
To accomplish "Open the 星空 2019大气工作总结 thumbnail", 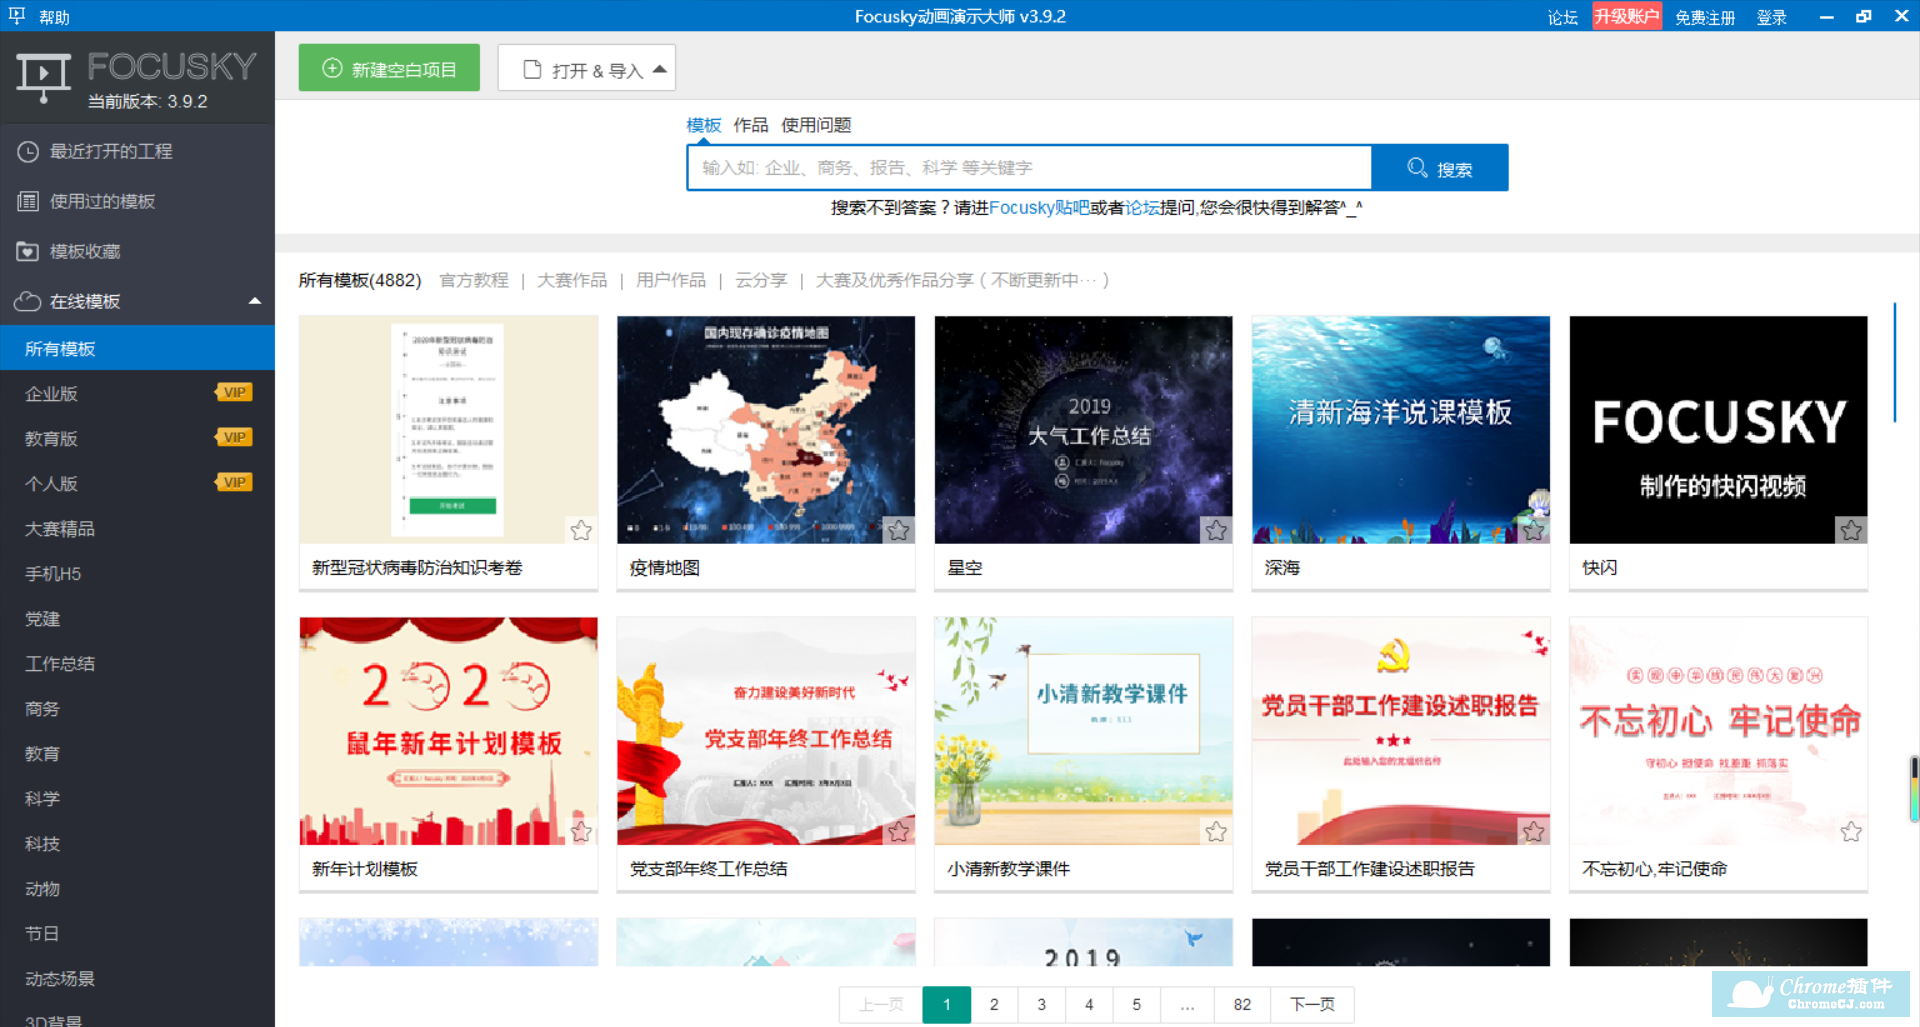I will 1083,430.
